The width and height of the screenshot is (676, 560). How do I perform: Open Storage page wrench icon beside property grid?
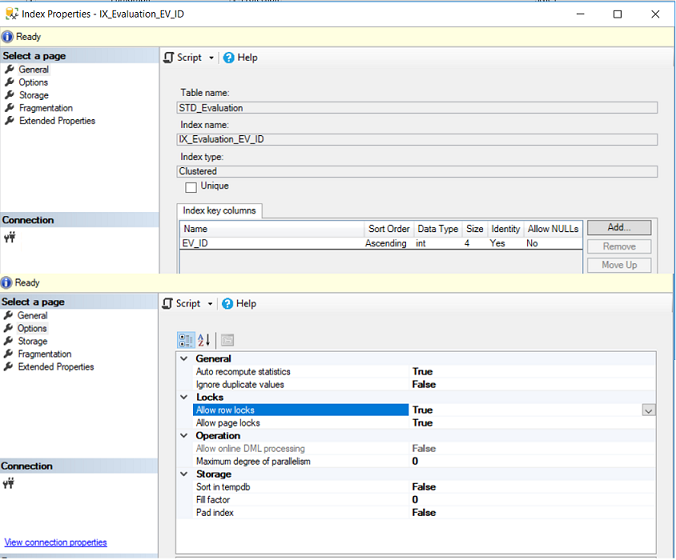pyautogui.click(x=10, y=341)
